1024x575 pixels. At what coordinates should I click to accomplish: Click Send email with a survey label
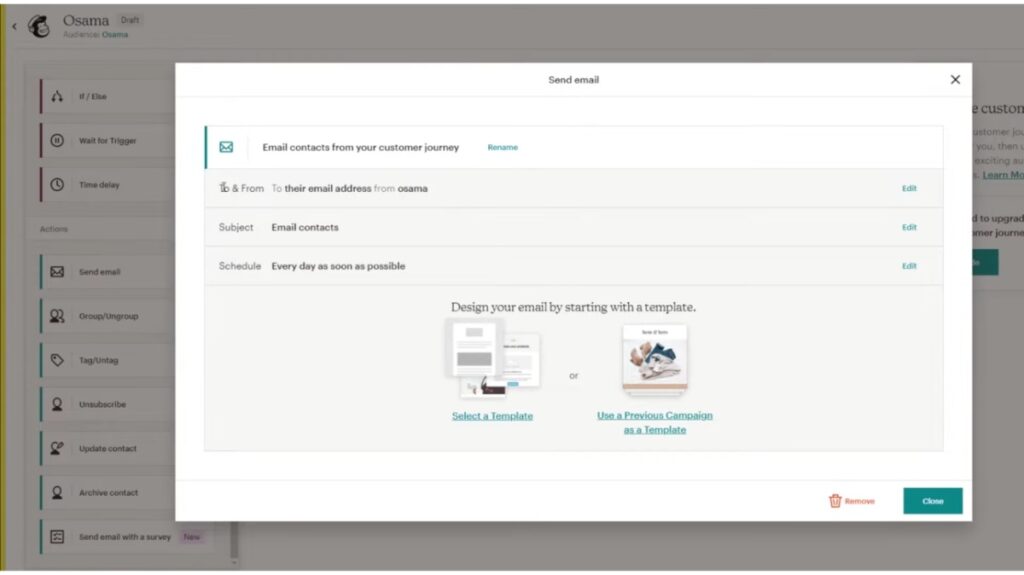tap(125, 537)
